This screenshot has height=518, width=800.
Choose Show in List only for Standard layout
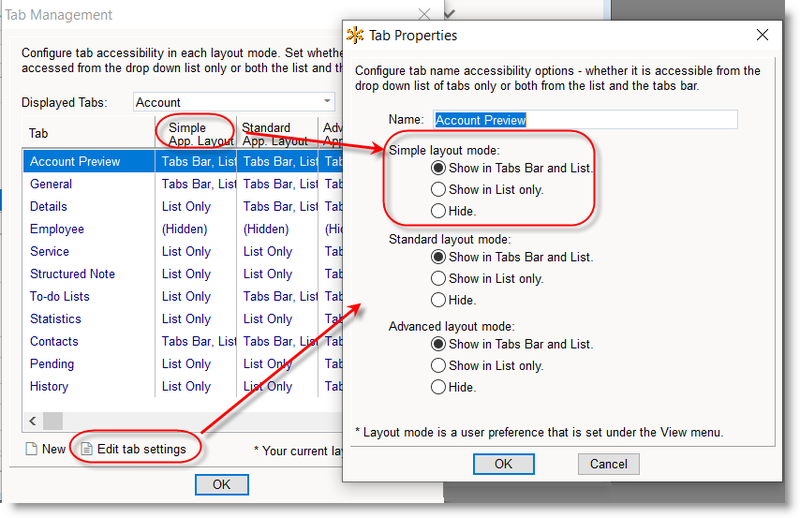pos(438,278)
